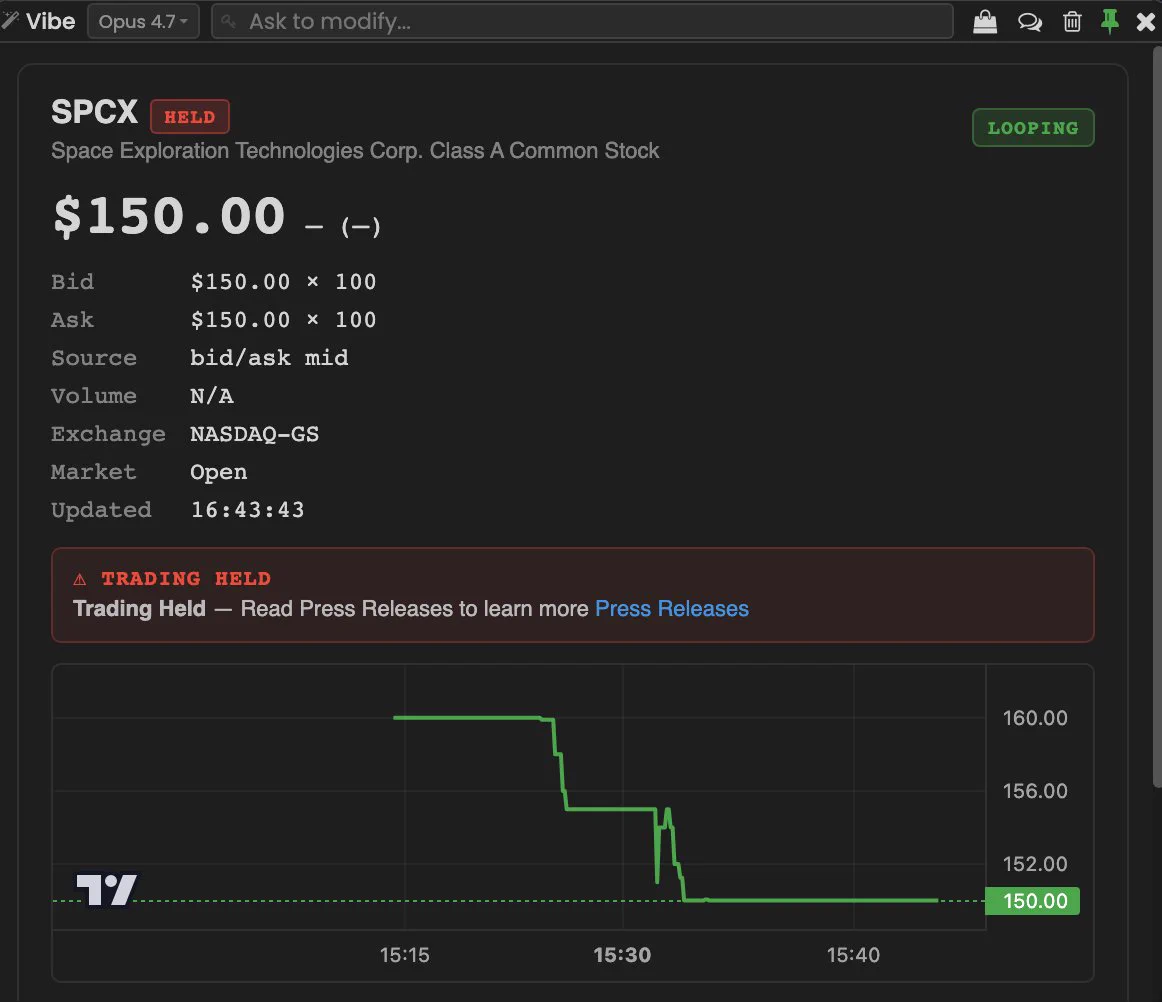
Task: Click the 15:40 time axis label
Action: tap(853, 955)
